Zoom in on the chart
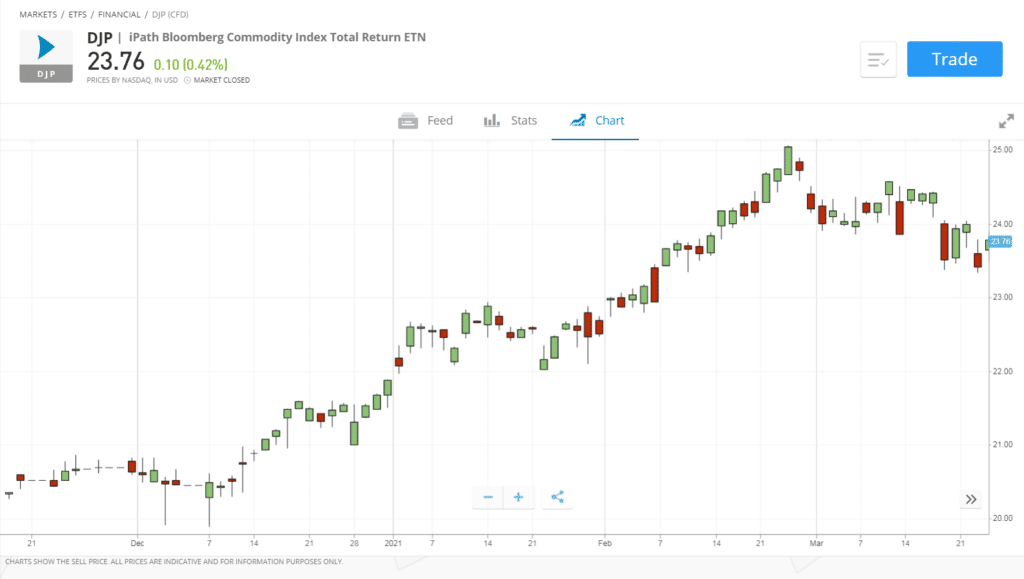This screenshot has height=579, width=1024. coord(518,497)
